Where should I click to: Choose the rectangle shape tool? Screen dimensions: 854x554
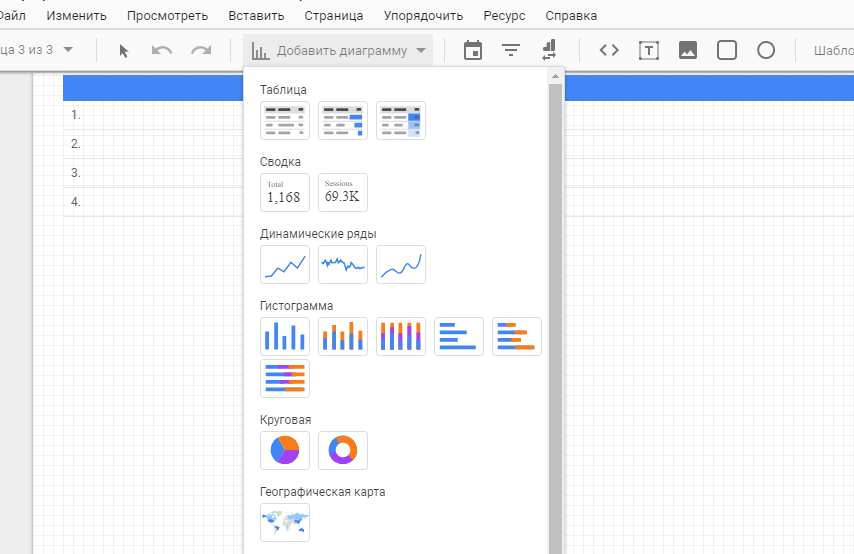727,51
